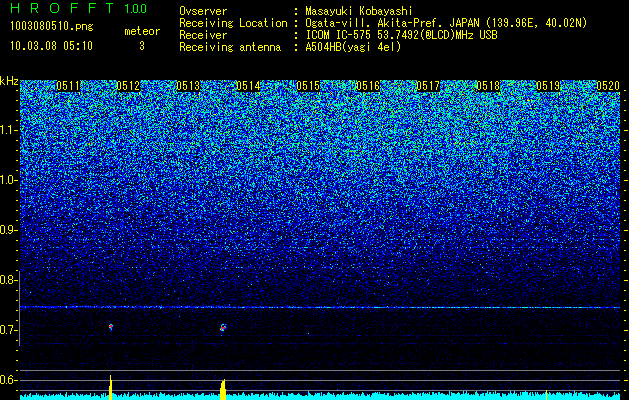
Task: Click the 1.0.0 version number
Action: coord(135,9)
